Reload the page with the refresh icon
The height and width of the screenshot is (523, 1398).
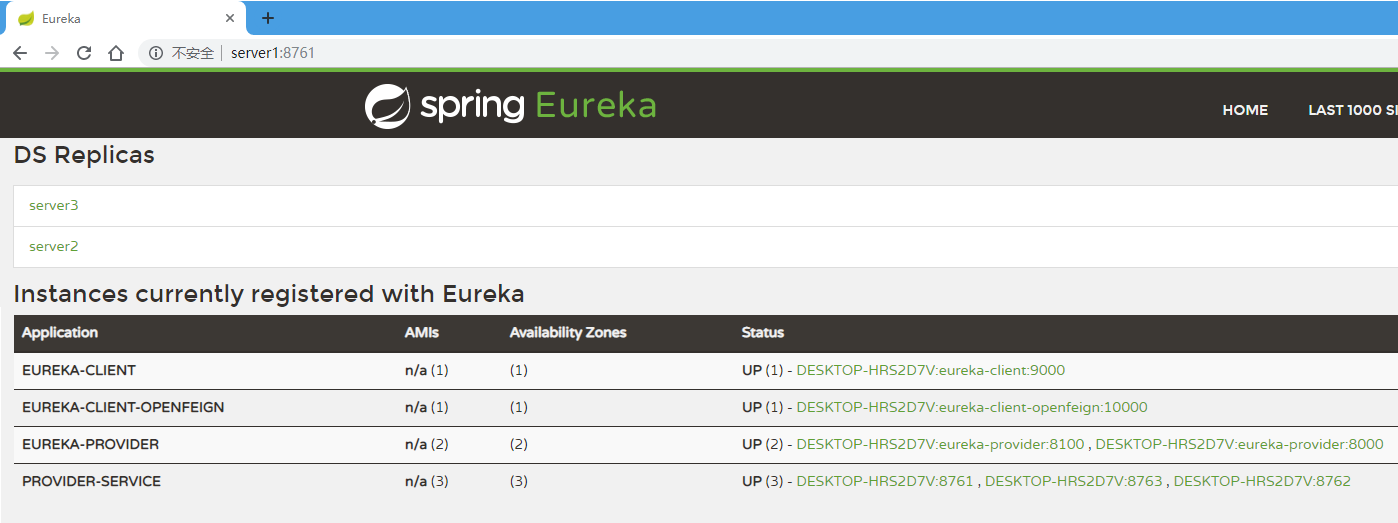coord(84,53)
